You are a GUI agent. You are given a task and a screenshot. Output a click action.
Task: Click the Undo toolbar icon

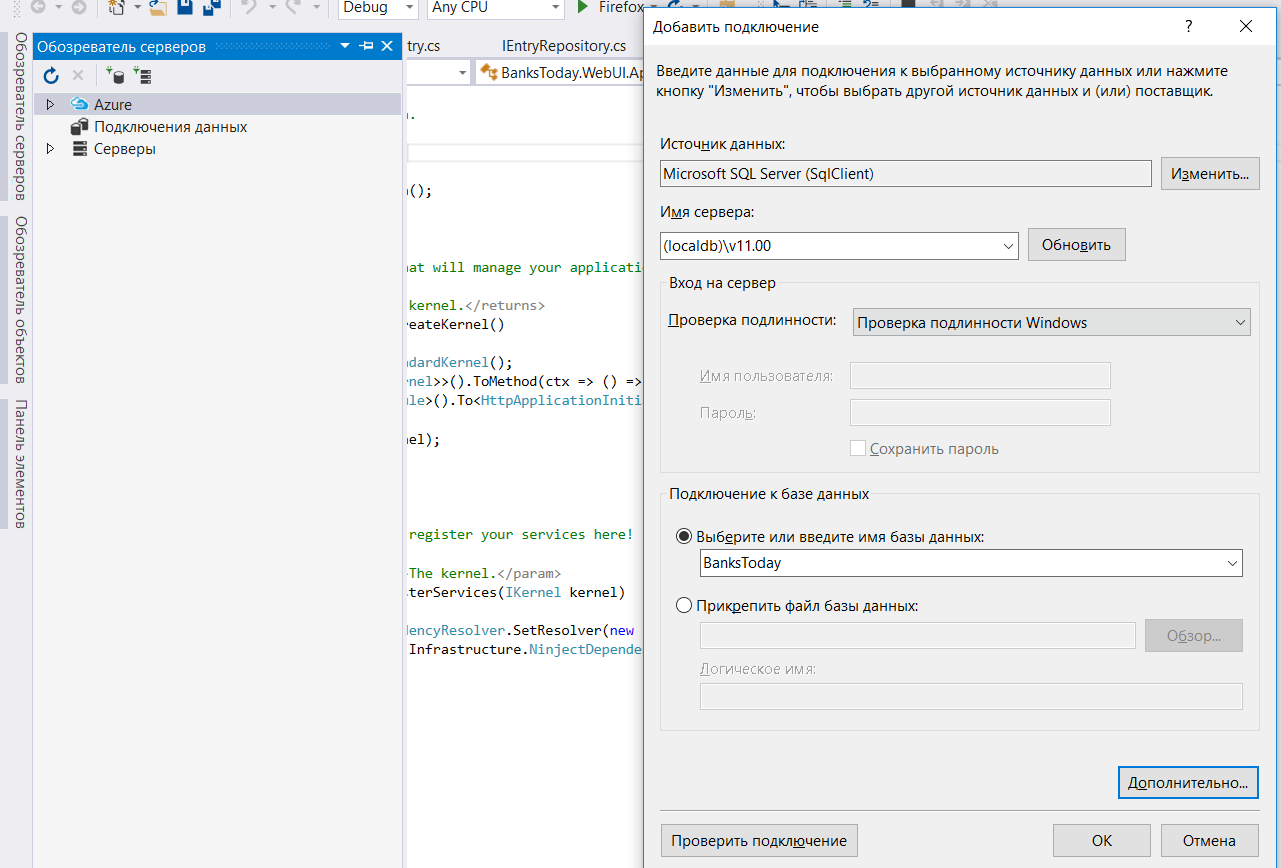(x=249, y=8)
